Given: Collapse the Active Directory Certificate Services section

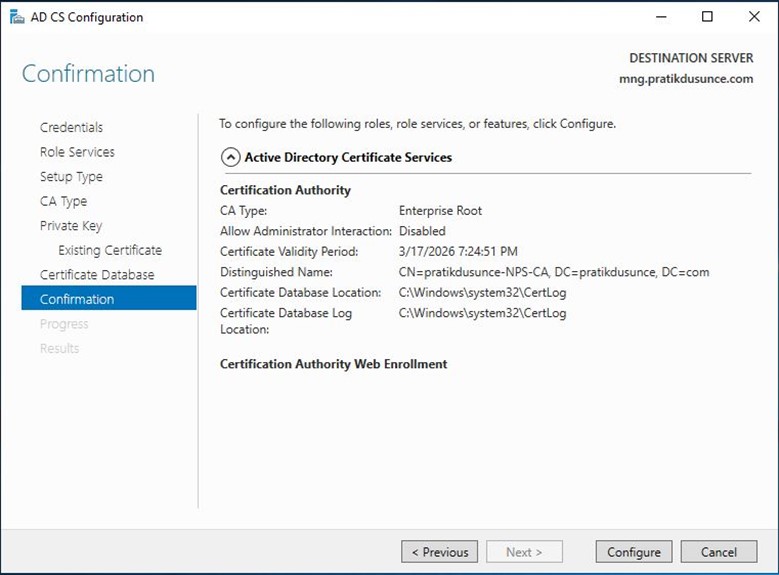Looking at the screenshot, I should pyautogui.click(x=231, y=158).
